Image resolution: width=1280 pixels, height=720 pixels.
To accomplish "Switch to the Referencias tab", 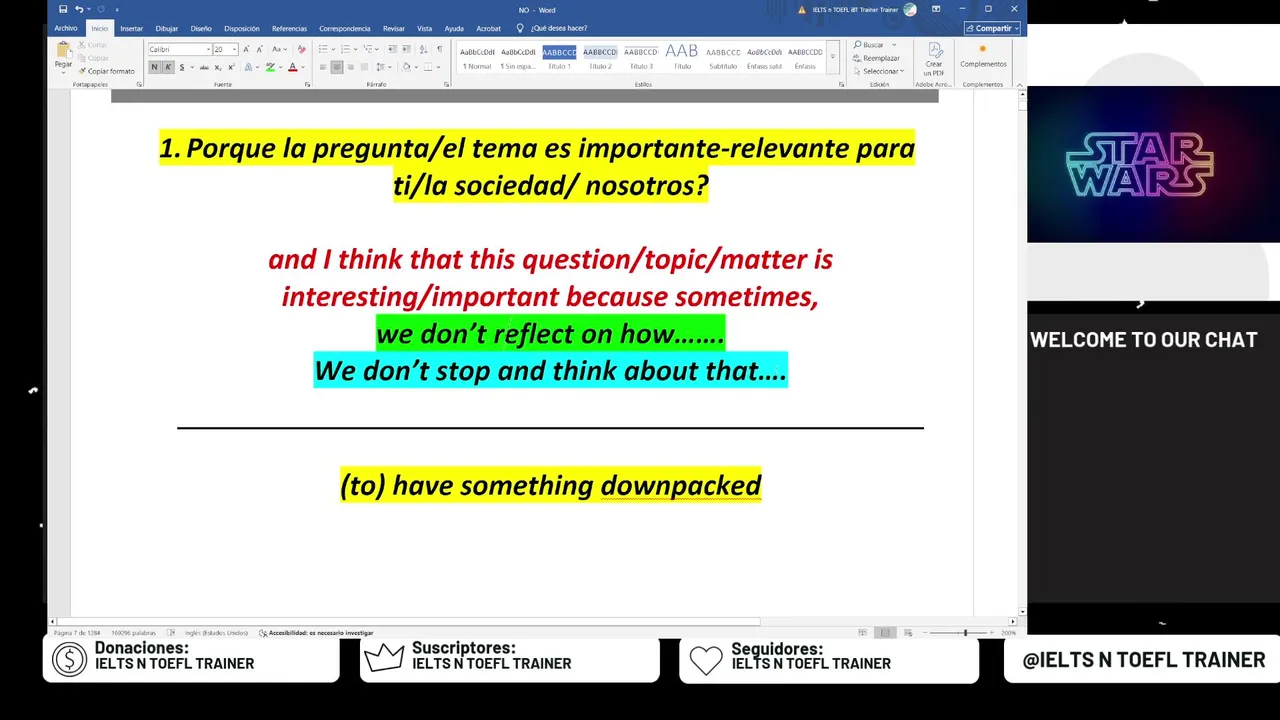I will point(290,28).
